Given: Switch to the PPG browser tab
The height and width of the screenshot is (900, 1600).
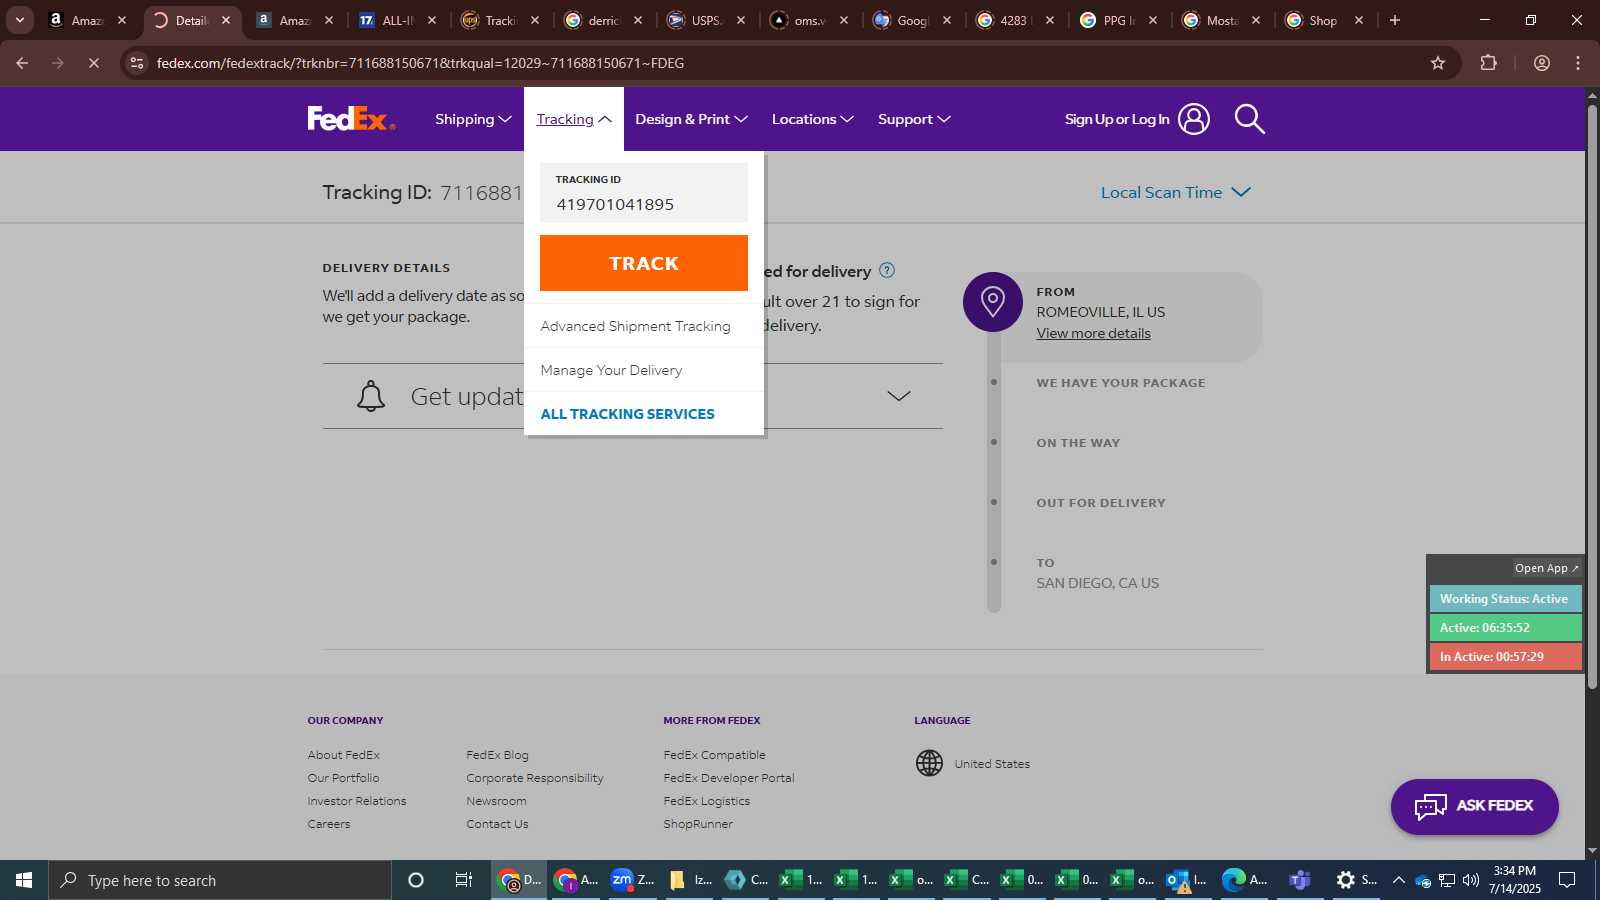Looking at the screenshot, I should coord(1117,20).
